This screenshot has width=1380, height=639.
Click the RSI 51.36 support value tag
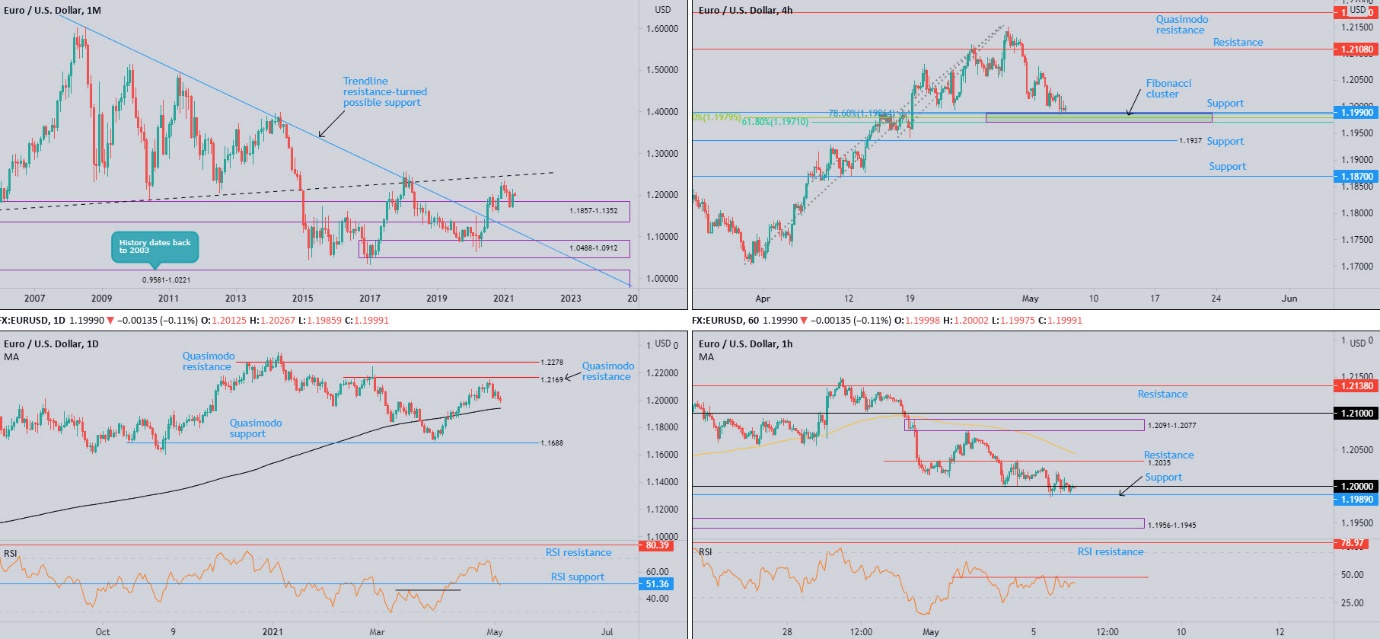pos(656,584)
